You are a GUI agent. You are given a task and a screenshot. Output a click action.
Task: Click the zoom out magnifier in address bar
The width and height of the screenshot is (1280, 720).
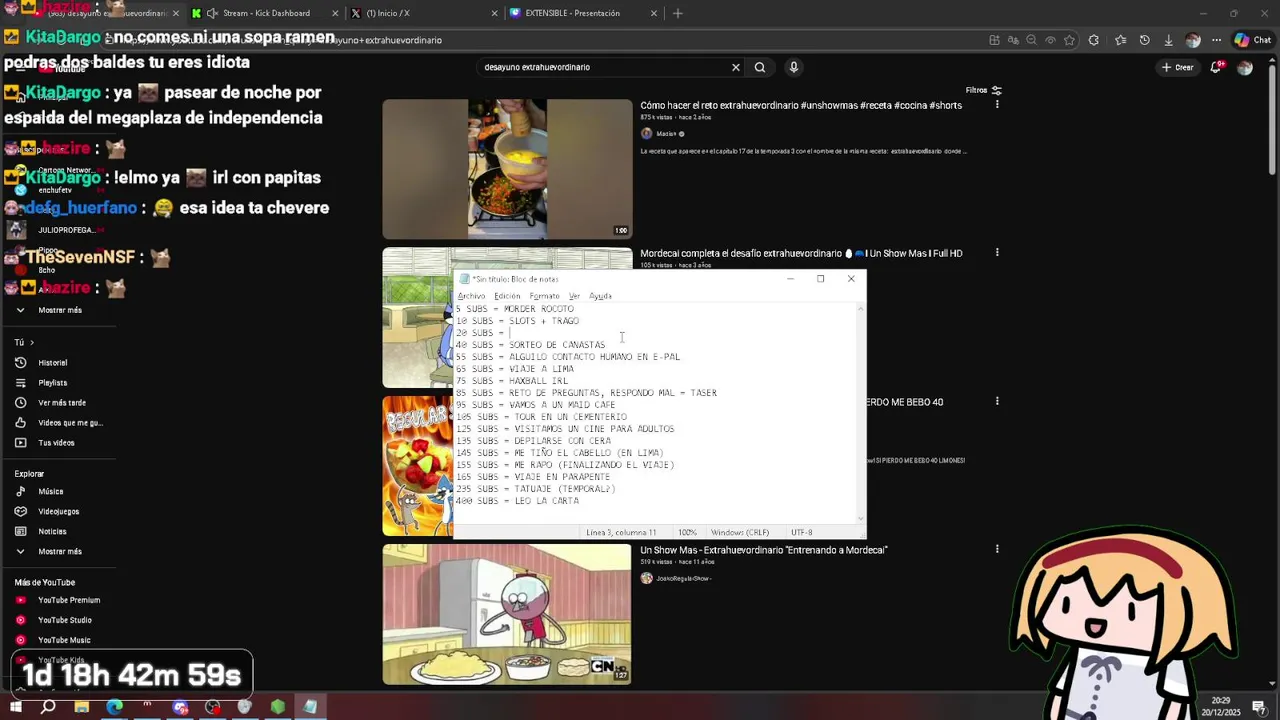tap(1032, 40)
